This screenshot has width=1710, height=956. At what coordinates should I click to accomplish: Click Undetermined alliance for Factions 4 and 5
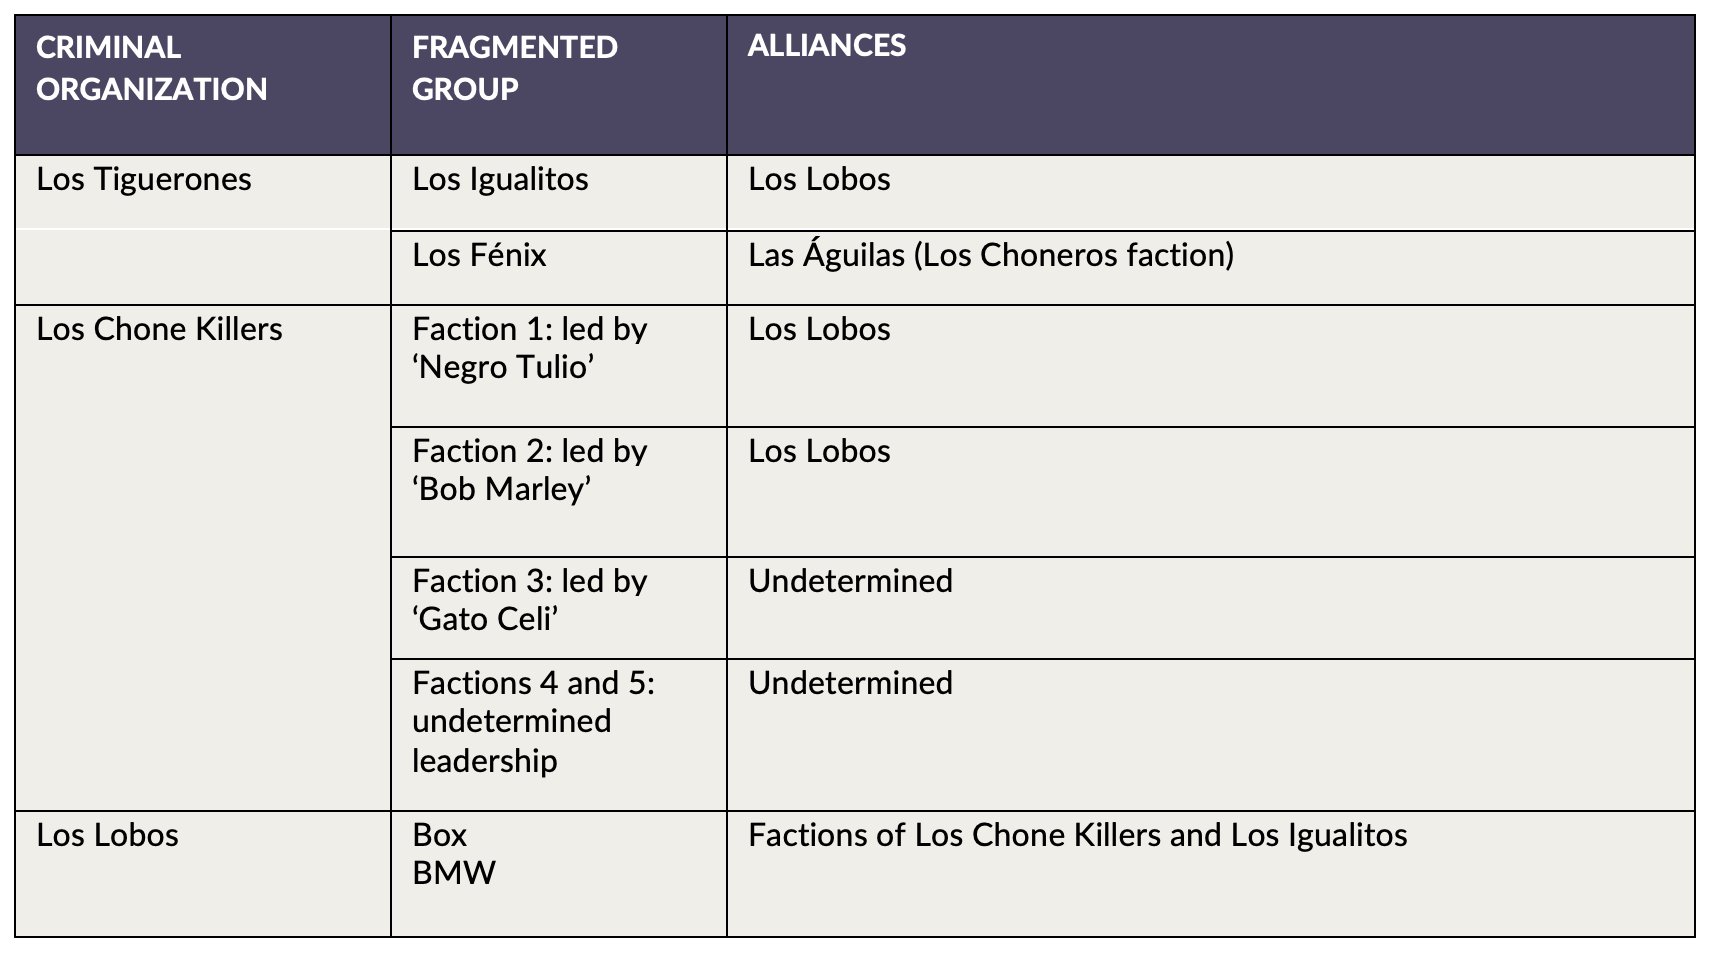coord(850,684)
